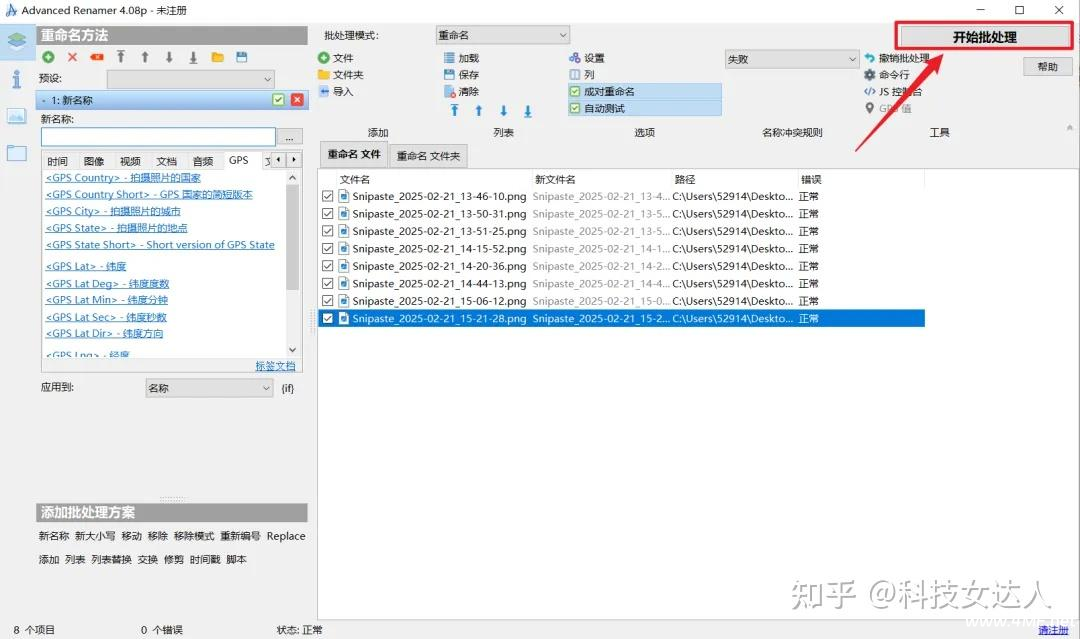Viewport: 1080px width, 639px height.
Task: Move the method to top with arrow icon
Action: [x=121, y=58]
